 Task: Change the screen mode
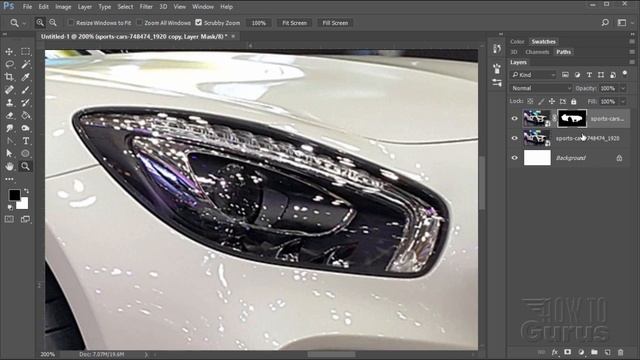(25, 219)
